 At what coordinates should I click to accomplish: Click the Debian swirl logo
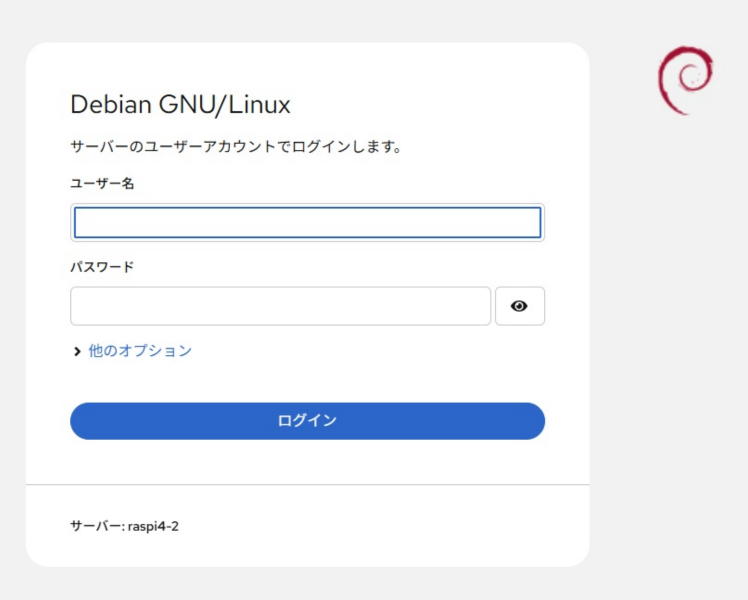686,80
